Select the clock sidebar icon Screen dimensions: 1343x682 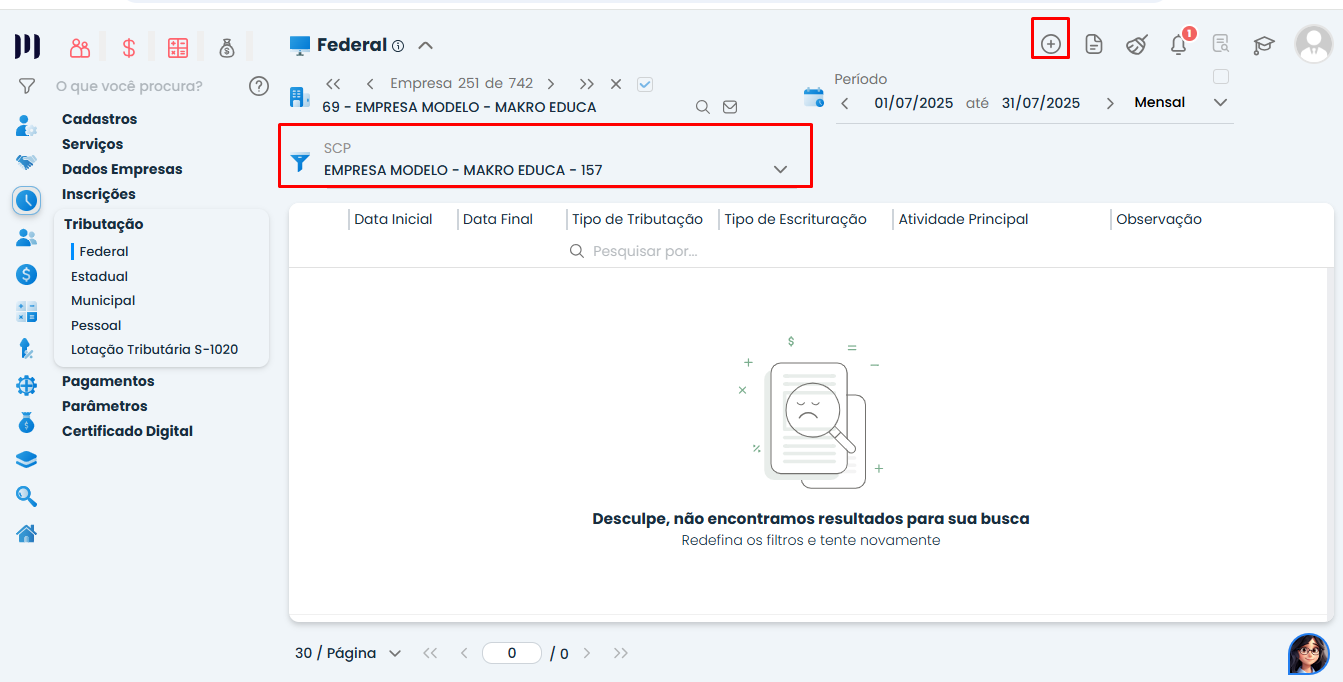coord(26,200)
